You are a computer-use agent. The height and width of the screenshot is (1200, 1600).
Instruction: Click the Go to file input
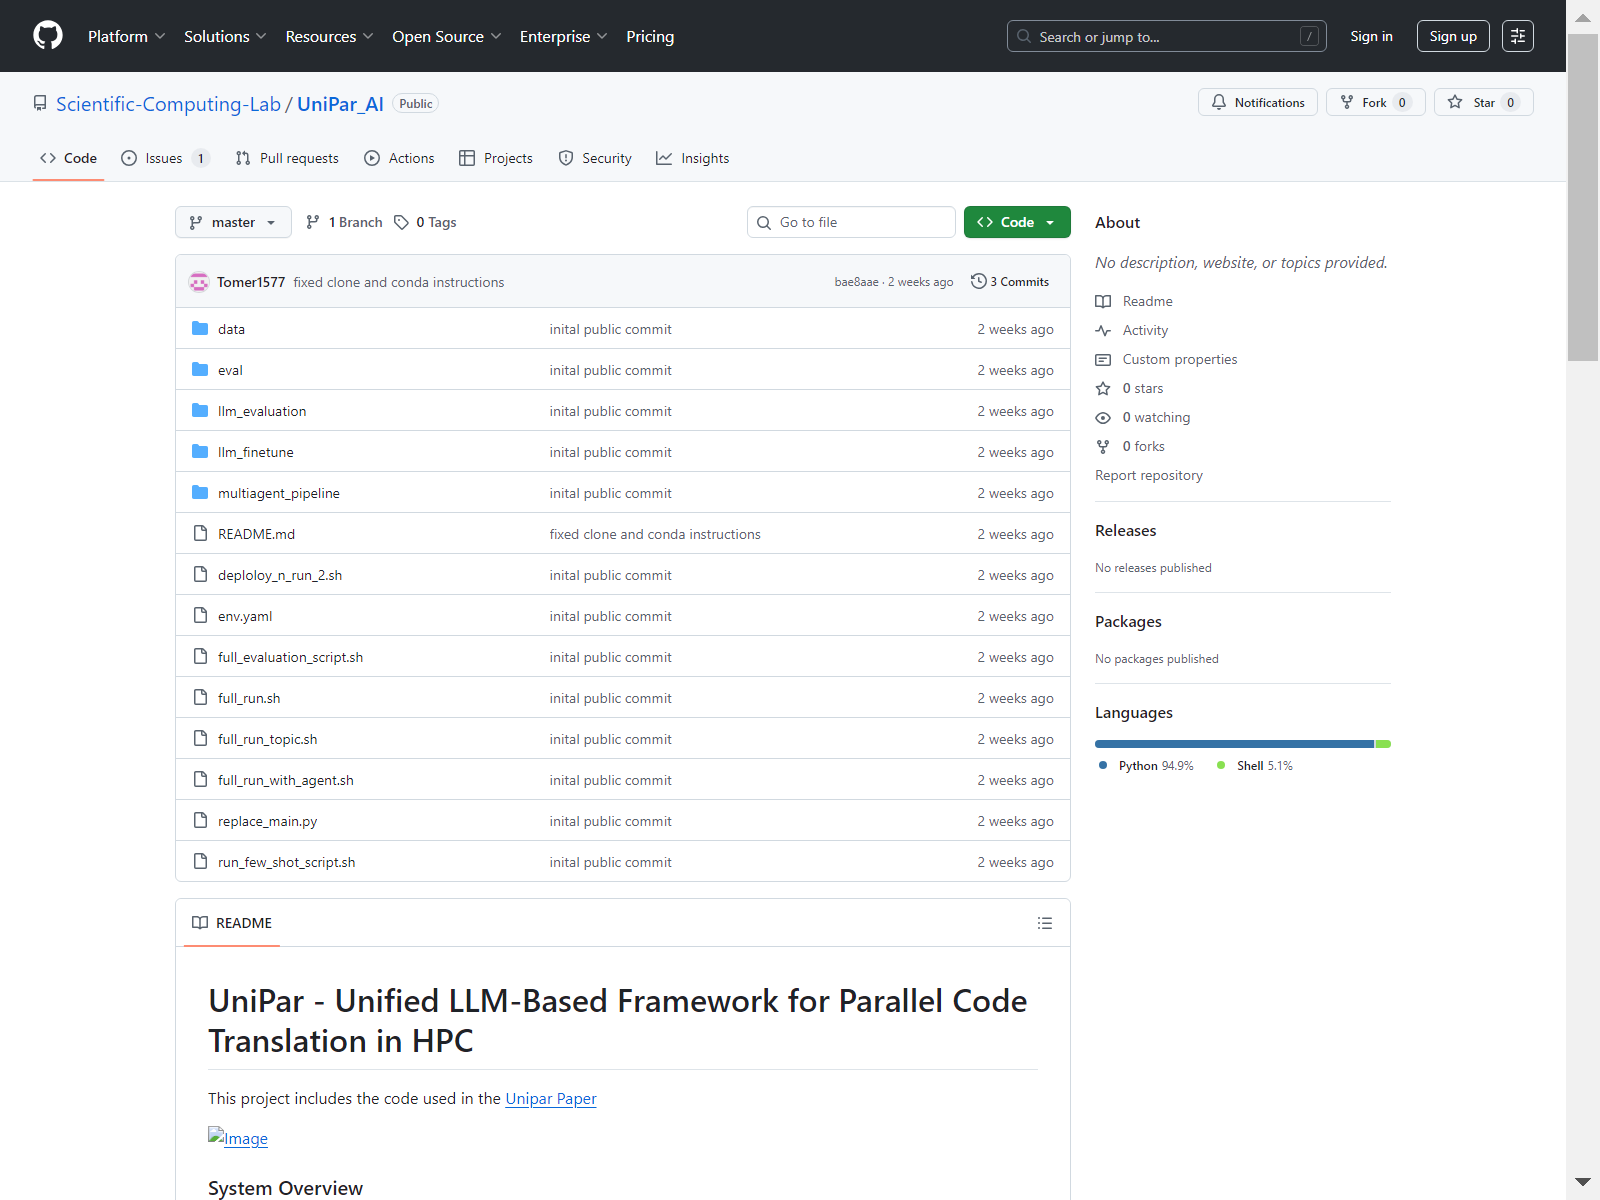(x=851, y=222)
